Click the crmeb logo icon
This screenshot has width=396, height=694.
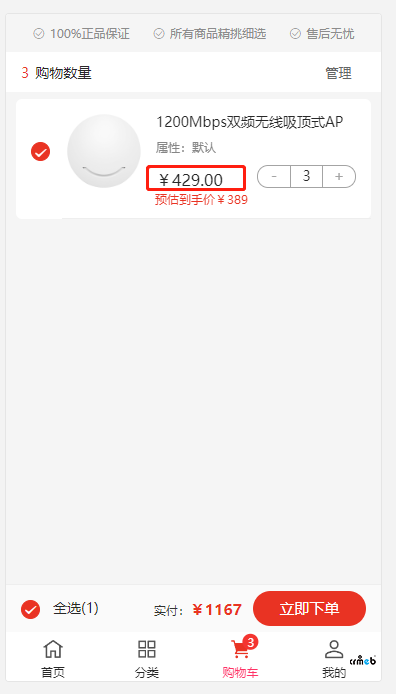pos(363,660)
